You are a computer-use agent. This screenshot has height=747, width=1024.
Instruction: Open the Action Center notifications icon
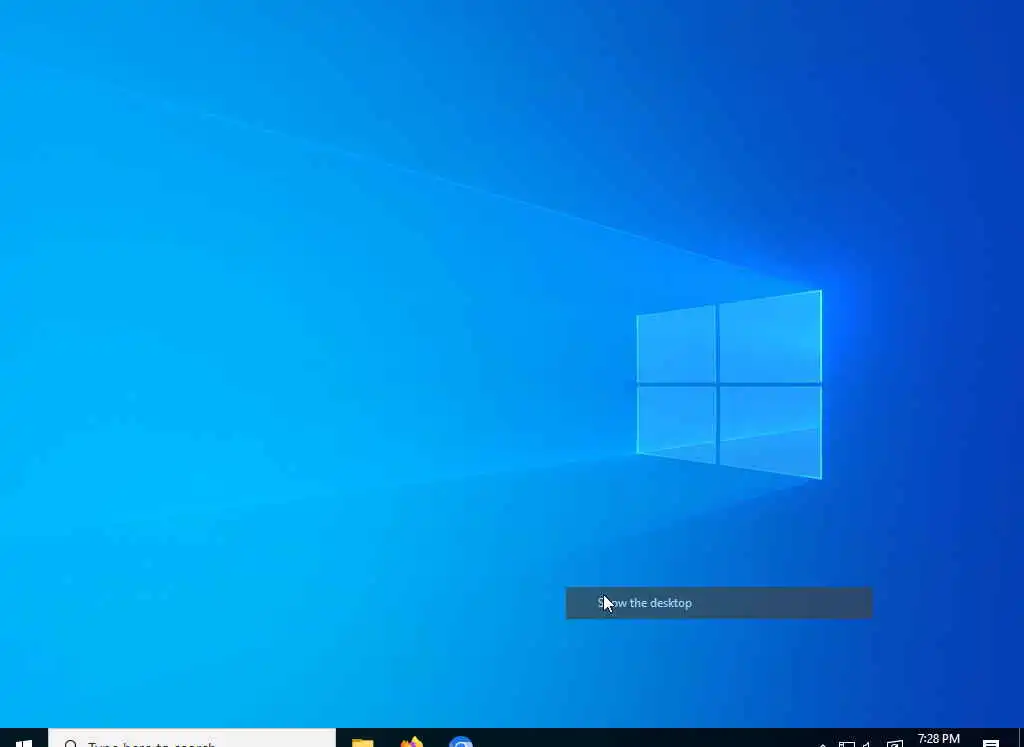click(x=990, y=742)
